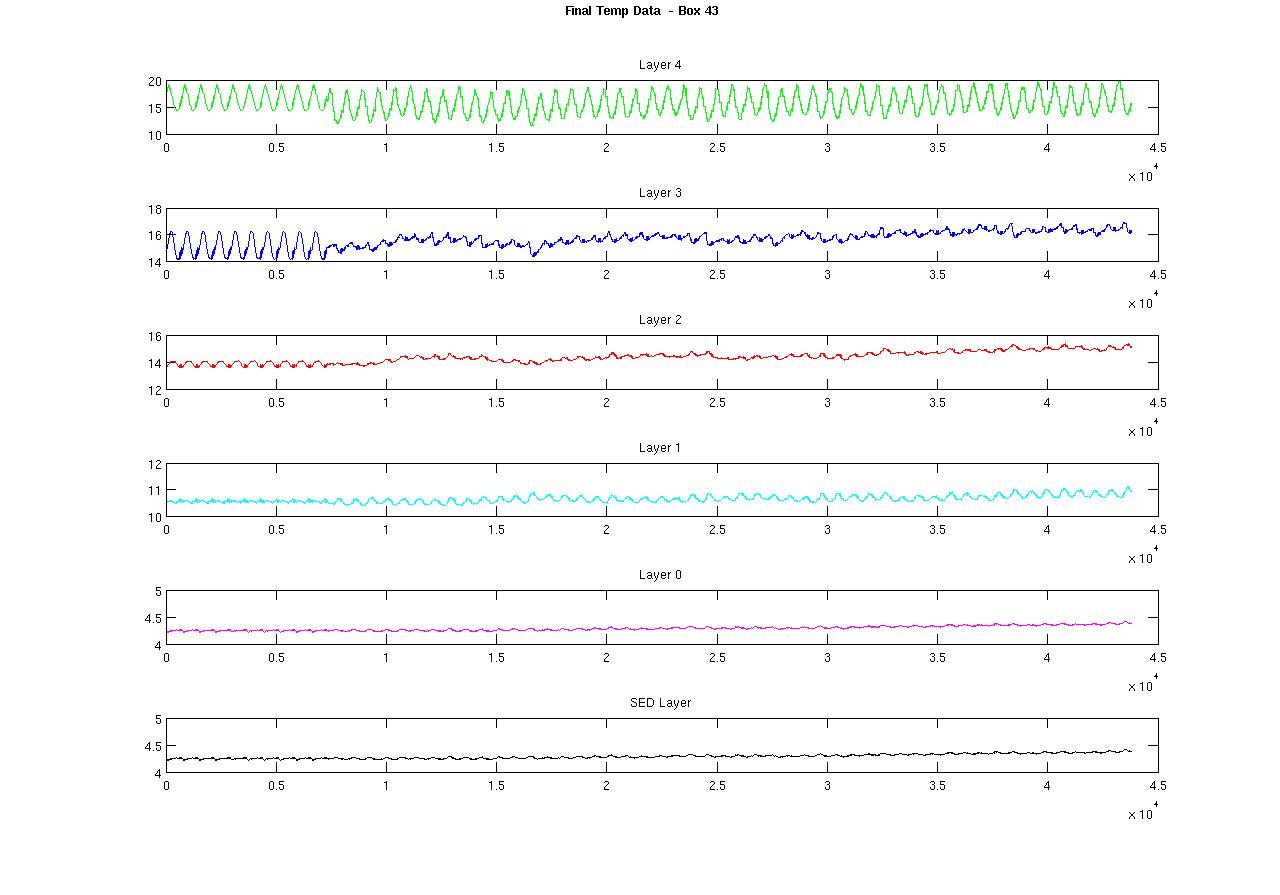Select the 'Layer 0' subplot title

pyautogui.click(x=660, y=575)
